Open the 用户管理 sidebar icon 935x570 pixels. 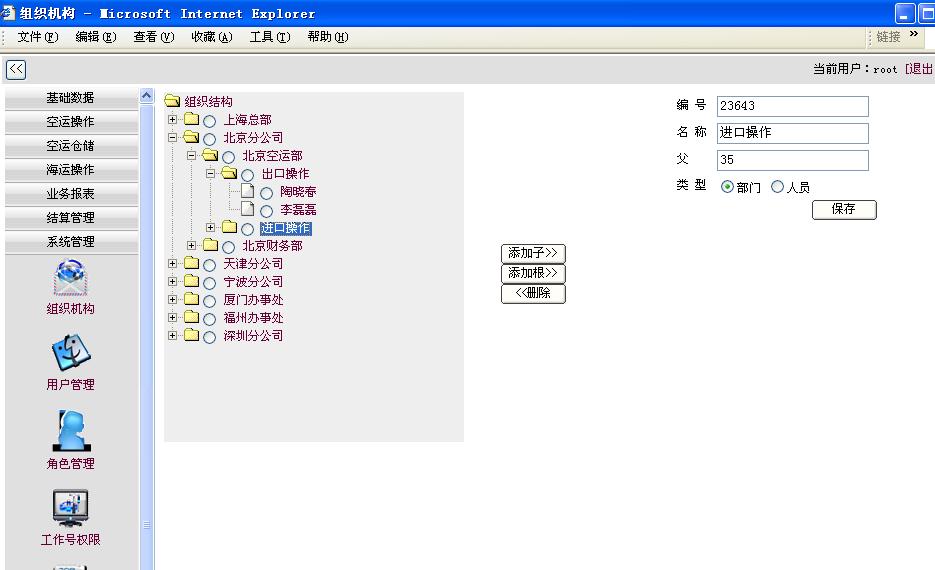71,352
